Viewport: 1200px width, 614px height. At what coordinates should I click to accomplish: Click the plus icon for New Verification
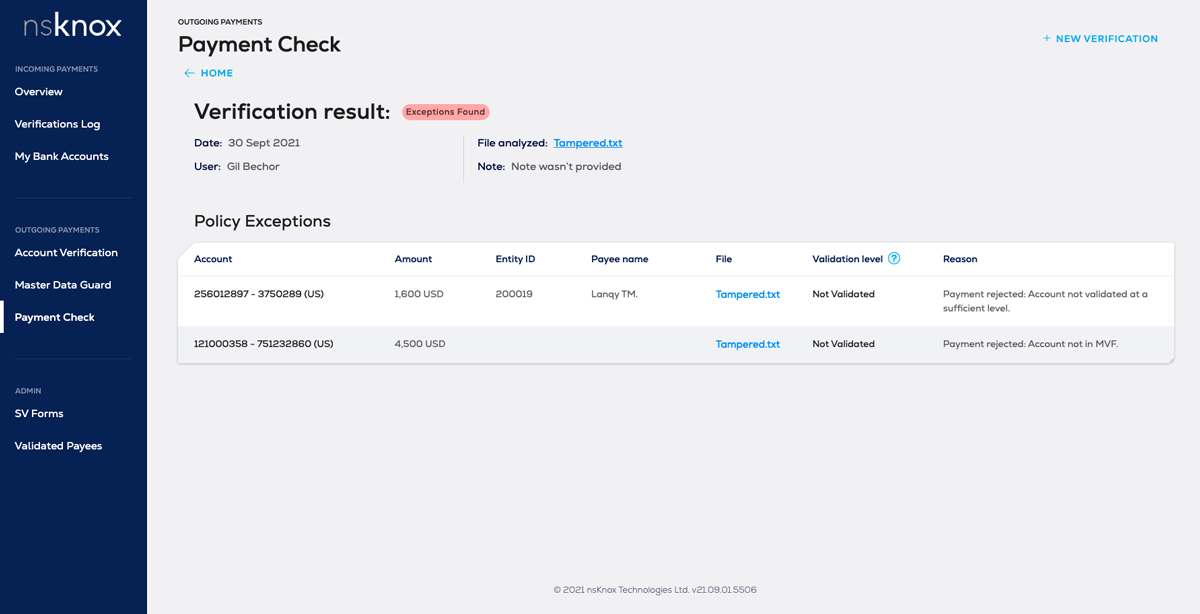point(1047,39)
